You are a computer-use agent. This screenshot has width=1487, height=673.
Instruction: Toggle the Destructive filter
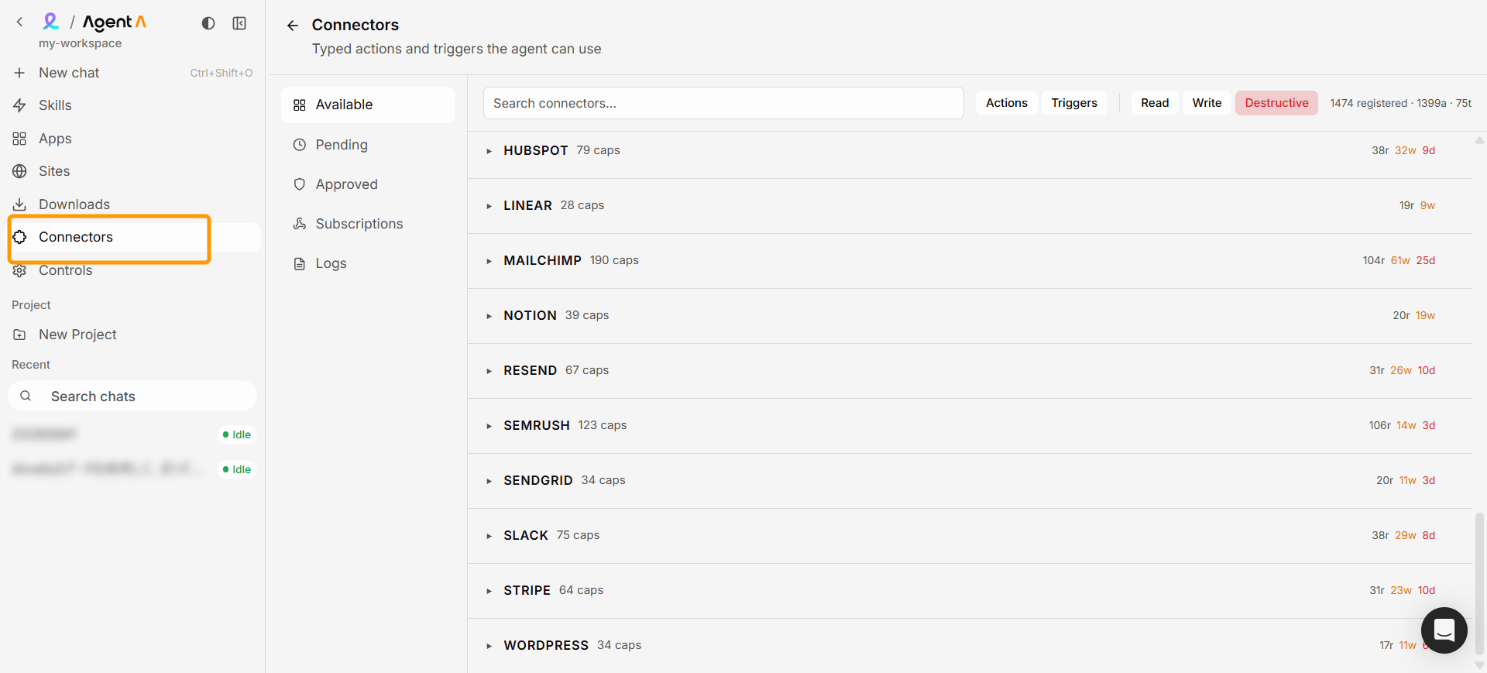tap(1276, 103)
